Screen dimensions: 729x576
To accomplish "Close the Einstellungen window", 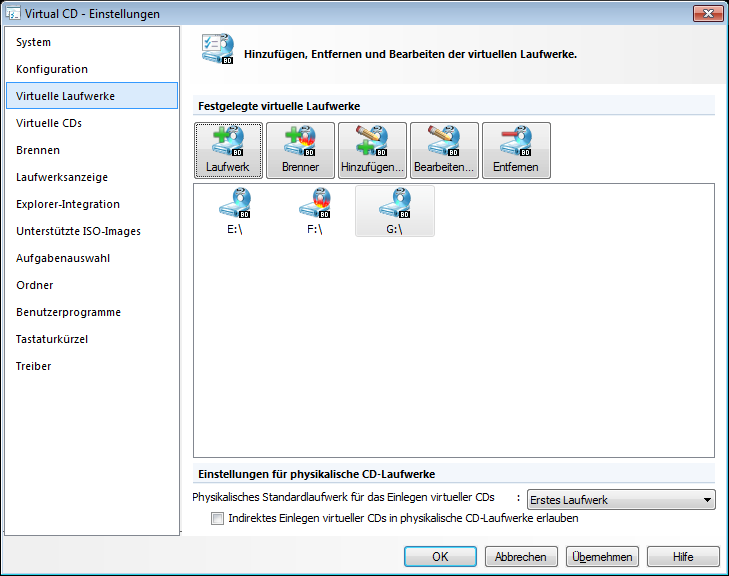I will pos(708,13).
